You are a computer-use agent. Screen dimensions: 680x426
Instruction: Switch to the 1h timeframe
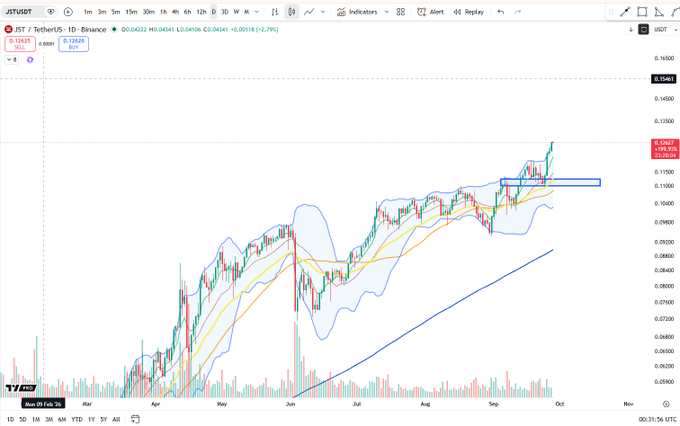coord(163,12)
